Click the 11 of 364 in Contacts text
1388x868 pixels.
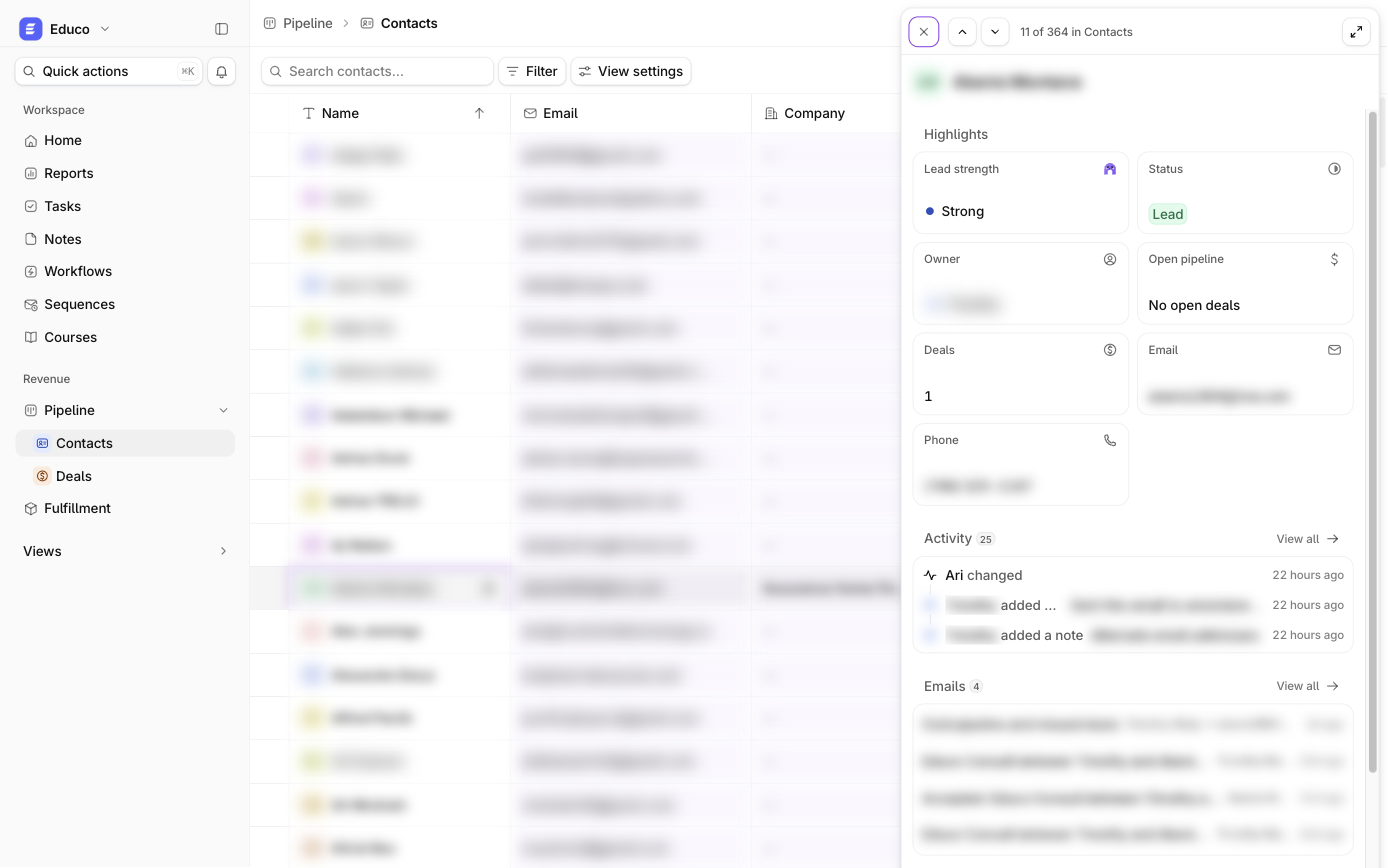pos(1076,32)
